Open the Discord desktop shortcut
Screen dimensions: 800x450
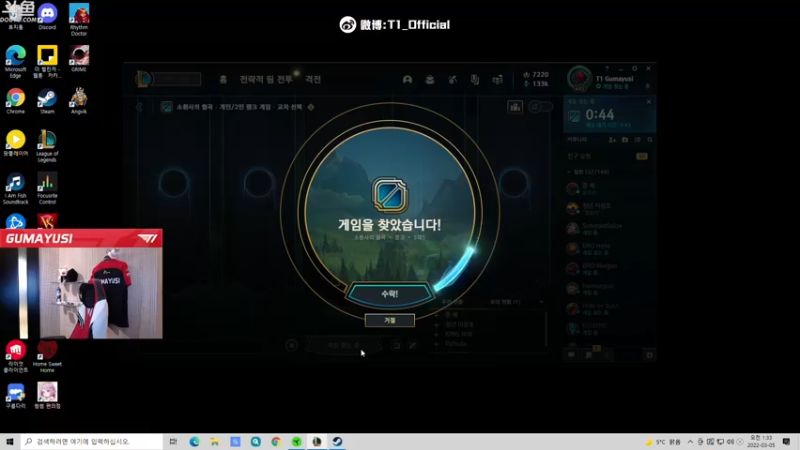[x=47, y=17]
